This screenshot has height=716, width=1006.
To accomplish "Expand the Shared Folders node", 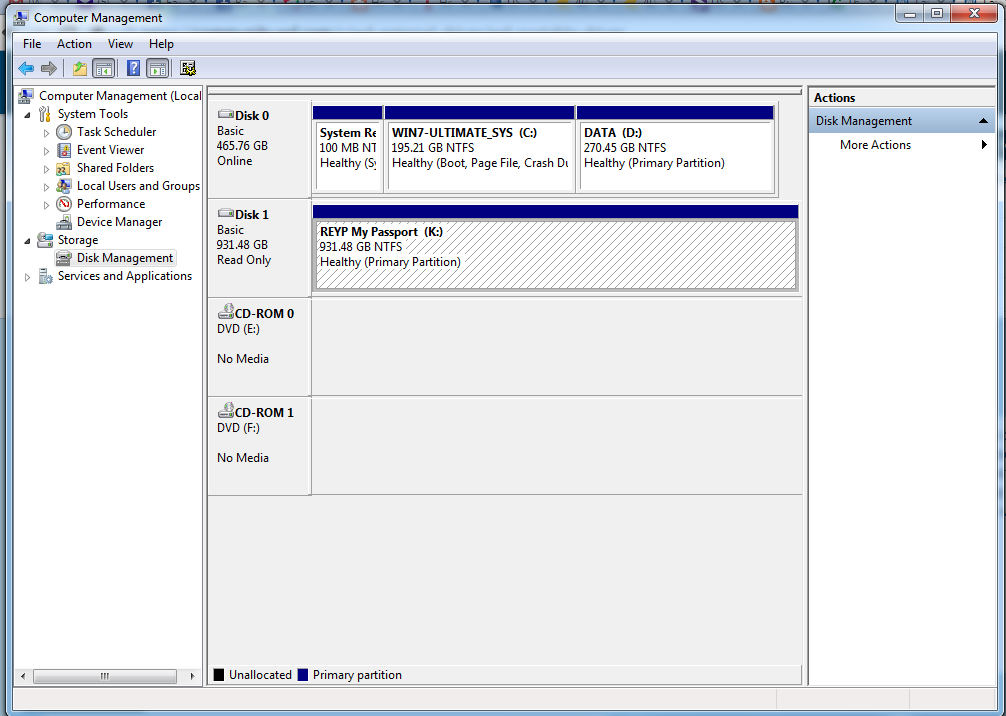I will [x=46, y=169].
